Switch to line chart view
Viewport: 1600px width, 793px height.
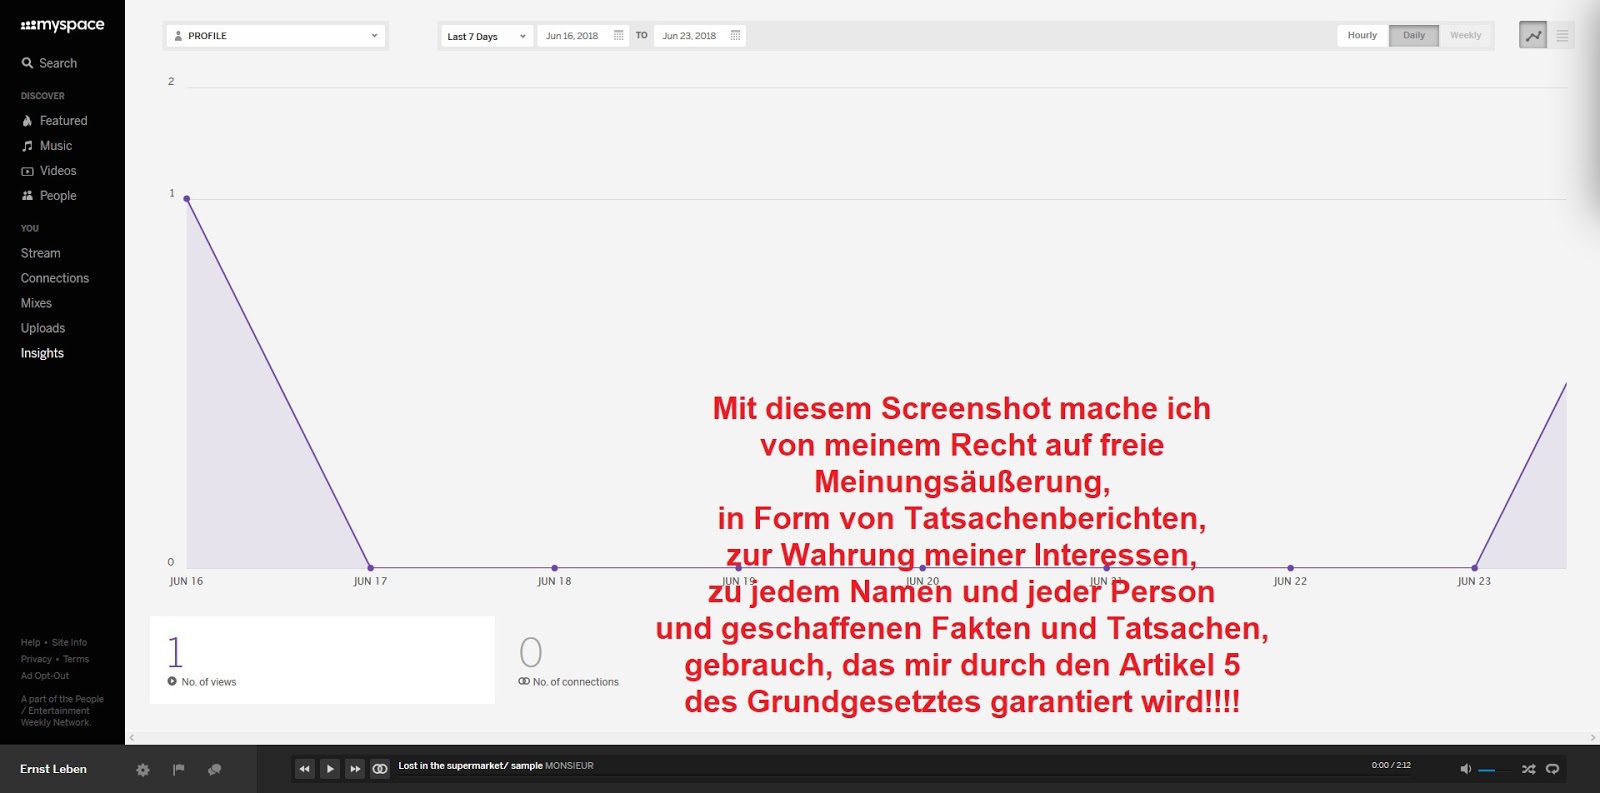click(1533, 35)
